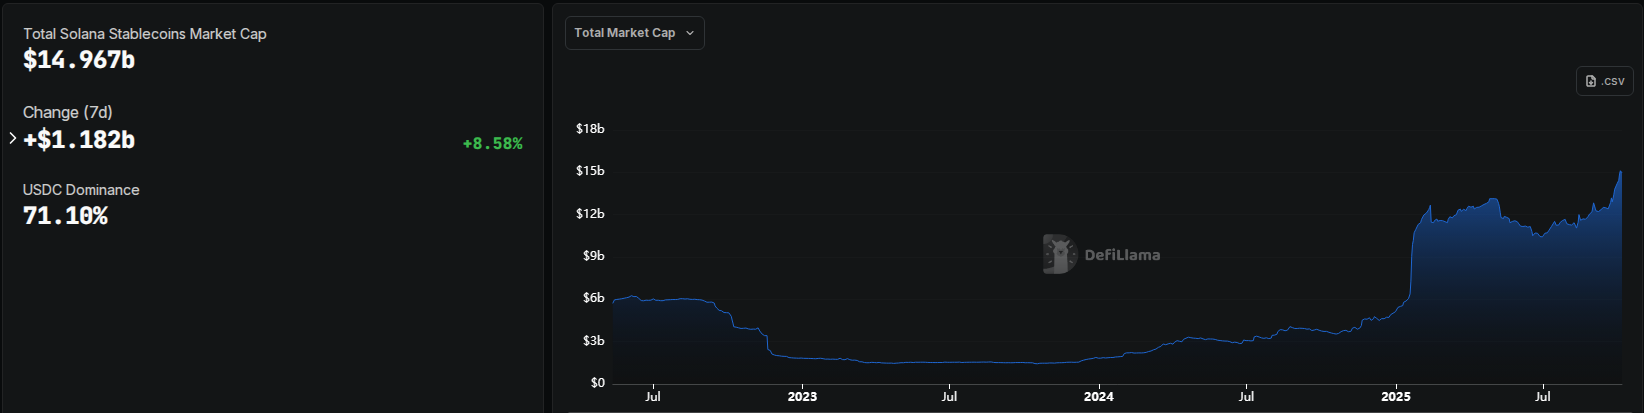The height and width of the screenshot is (413, 1644).
Task: Click the 2024 label on the time axis
Action: tap(1098, 397)
